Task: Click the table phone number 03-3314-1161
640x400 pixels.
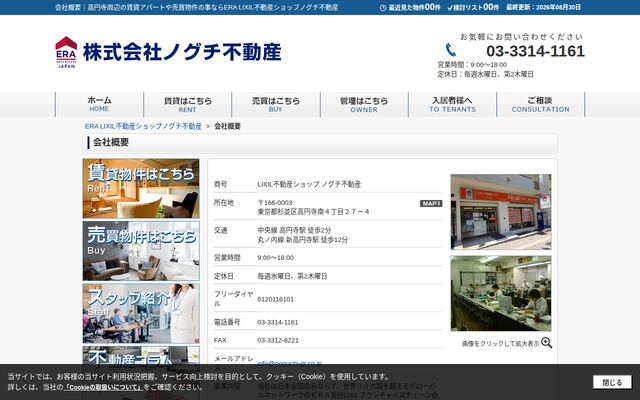Action: [278, 322]
